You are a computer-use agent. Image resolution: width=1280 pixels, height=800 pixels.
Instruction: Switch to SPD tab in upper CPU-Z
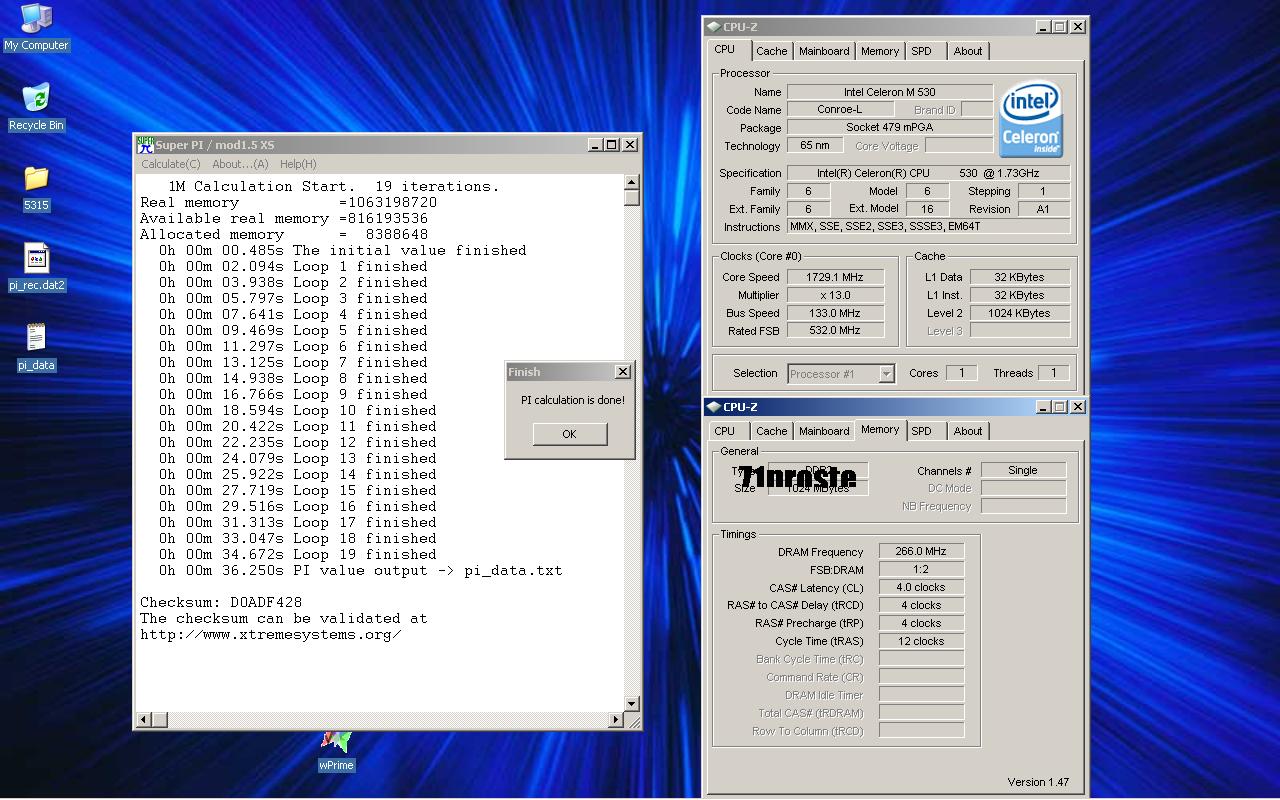coord(922,51)
